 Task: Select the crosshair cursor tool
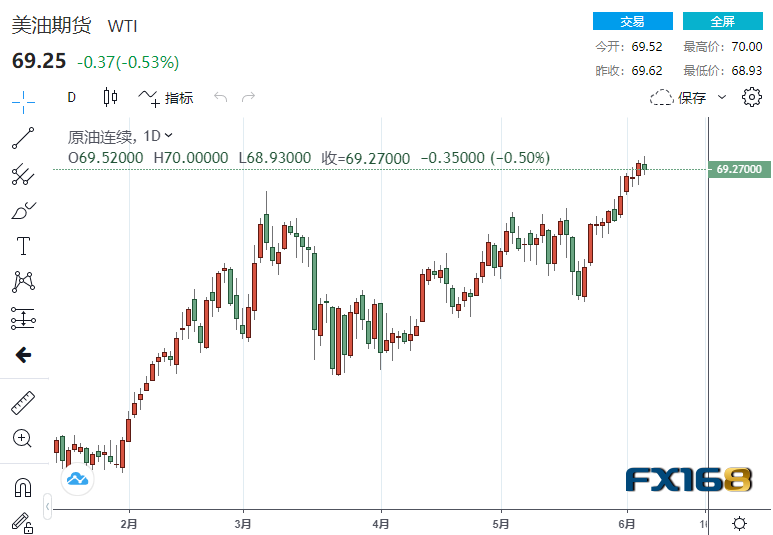coord(22,98)
